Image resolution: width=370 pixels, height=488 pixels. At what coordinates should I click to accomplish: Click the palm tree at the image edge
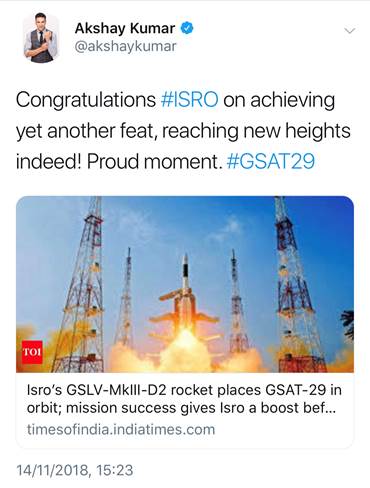[x=347, y=325]
